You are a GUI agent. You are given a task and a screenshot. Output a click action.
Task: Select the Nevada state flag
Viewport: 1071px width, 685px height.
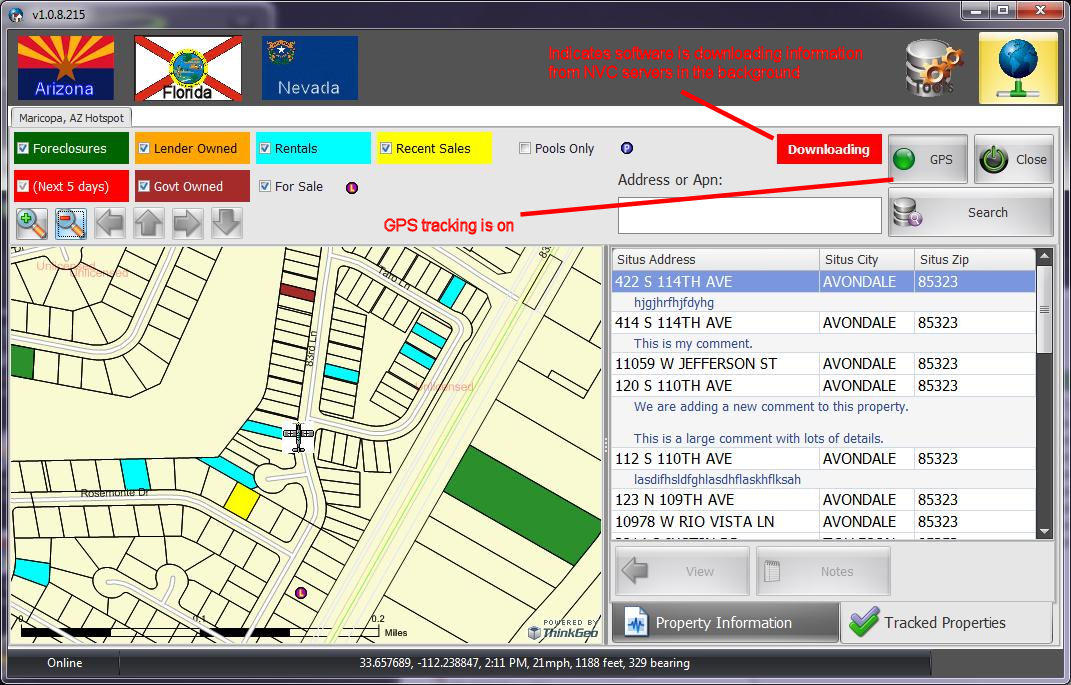309,68
